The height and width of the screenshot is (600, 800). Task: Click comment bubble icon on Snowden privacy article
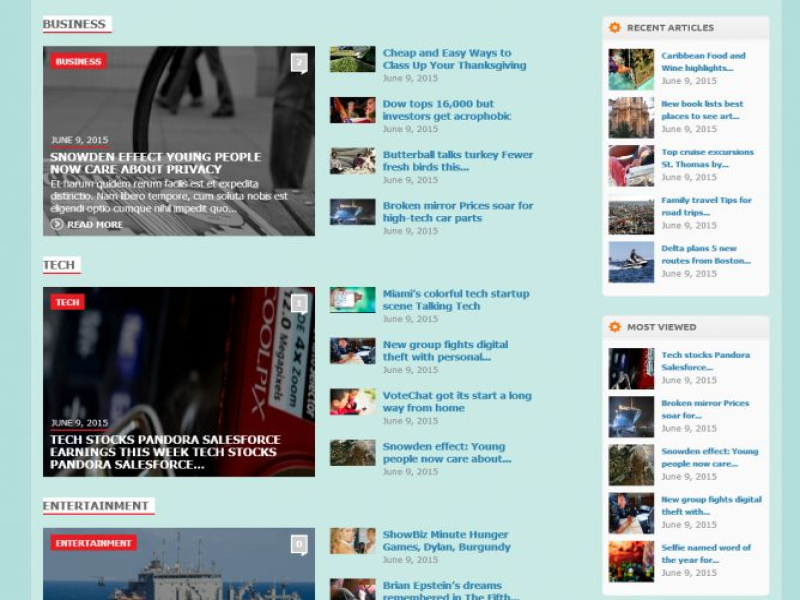pyautogui.click(x=298, y=63)
